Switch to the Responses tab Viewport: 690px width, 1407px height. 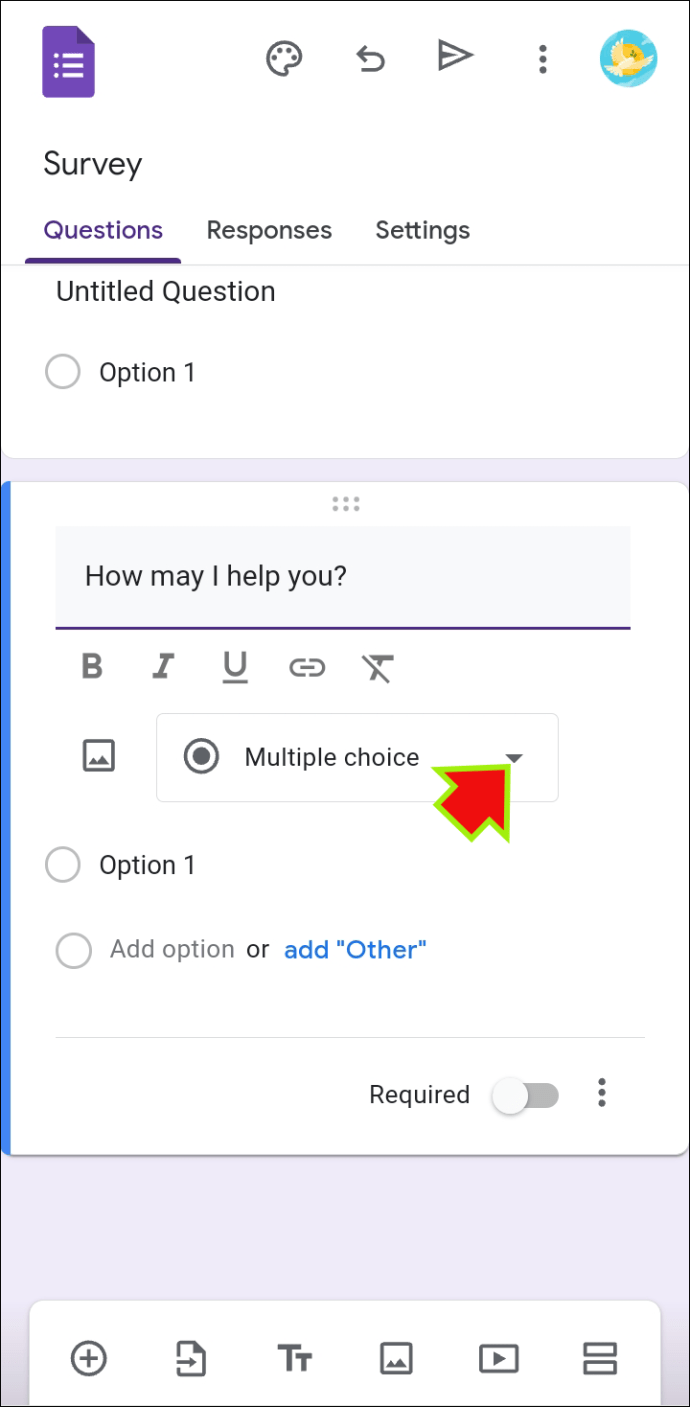pos(268,230)
